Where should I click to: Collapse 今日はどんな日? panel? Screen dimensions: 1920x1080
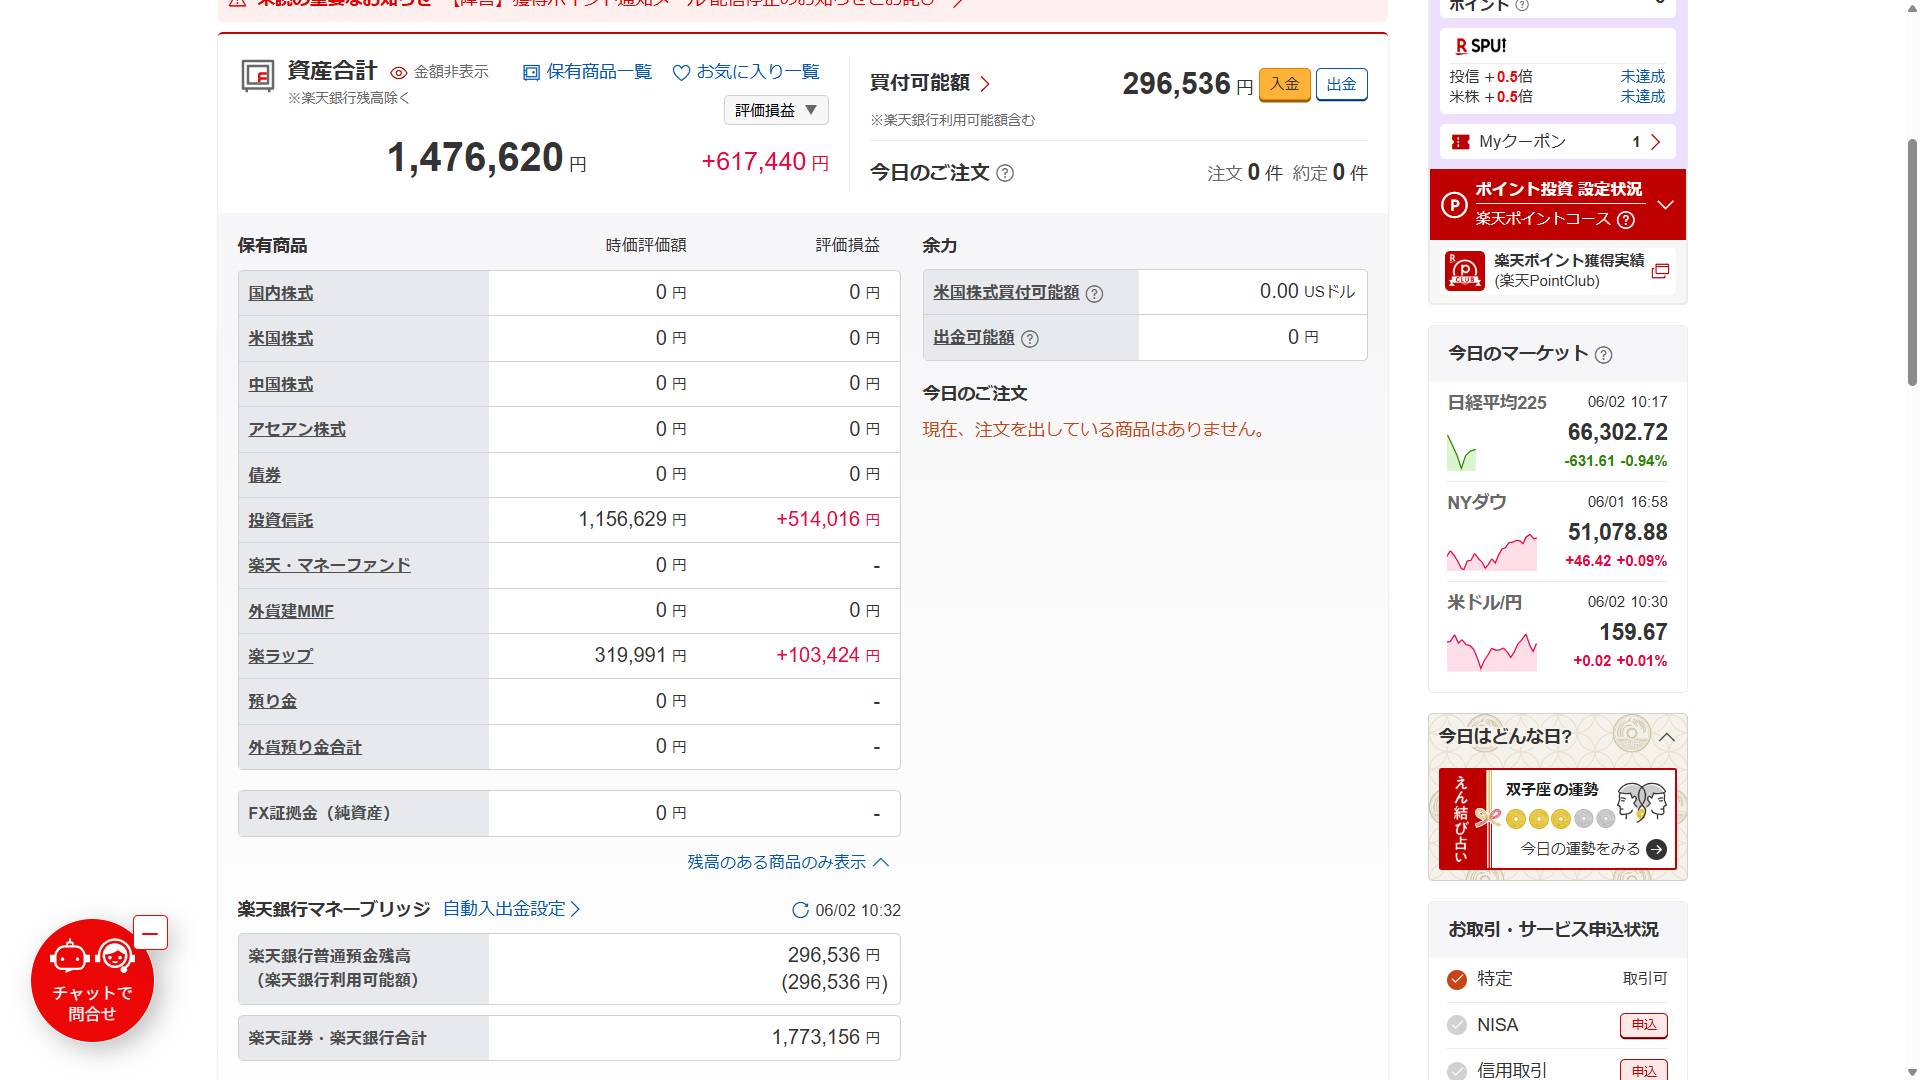click(1666, 737)
